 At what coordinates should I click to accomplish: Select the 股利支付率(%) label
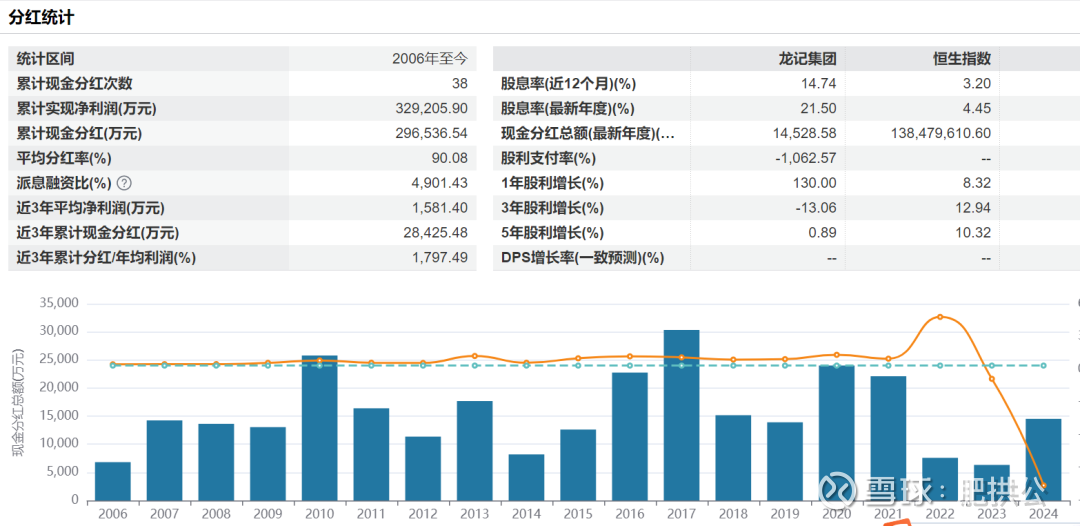click(548, 158)
